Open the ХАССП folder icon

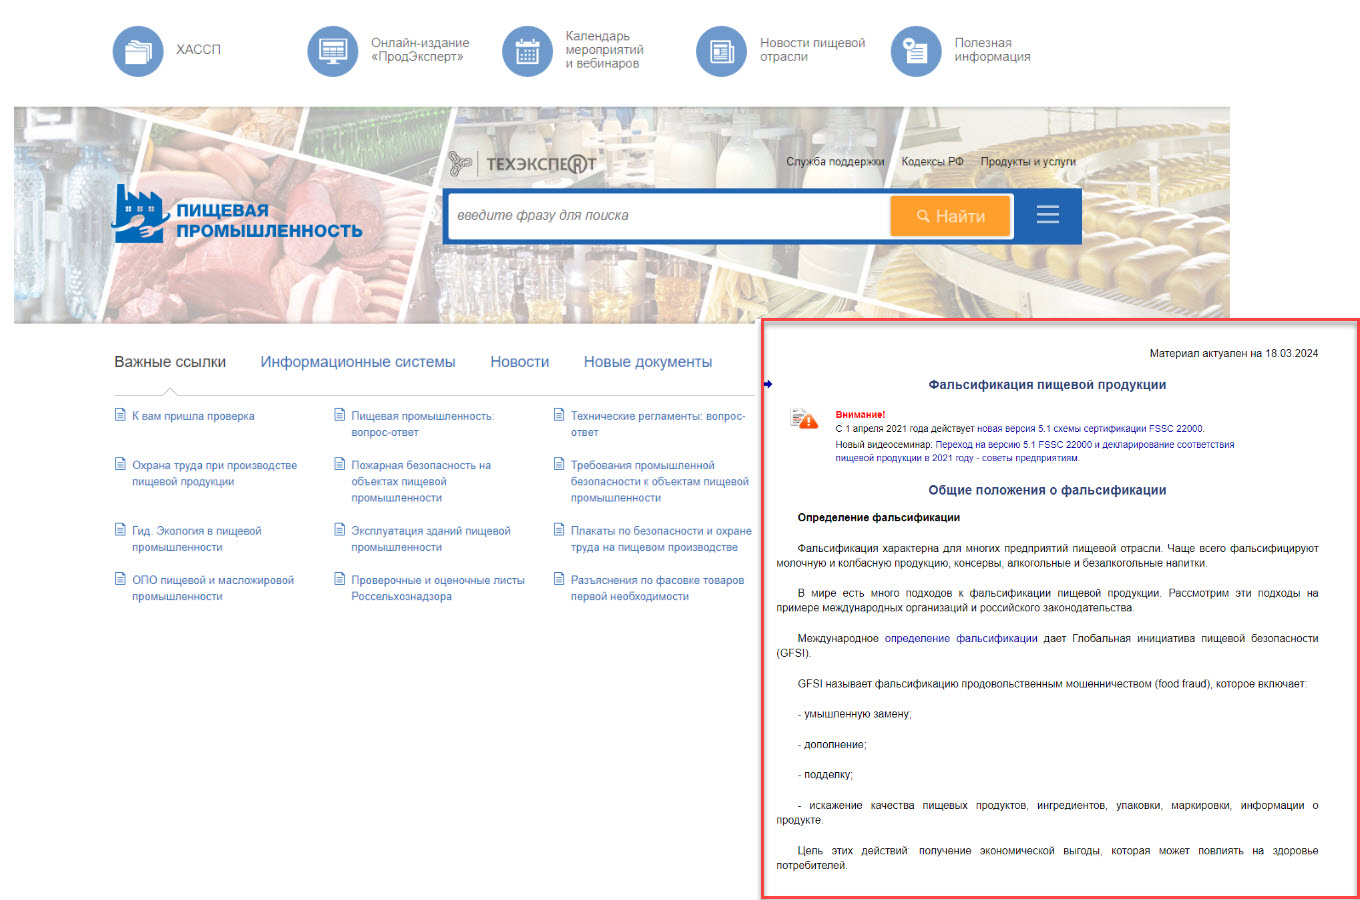click(138, 51)
